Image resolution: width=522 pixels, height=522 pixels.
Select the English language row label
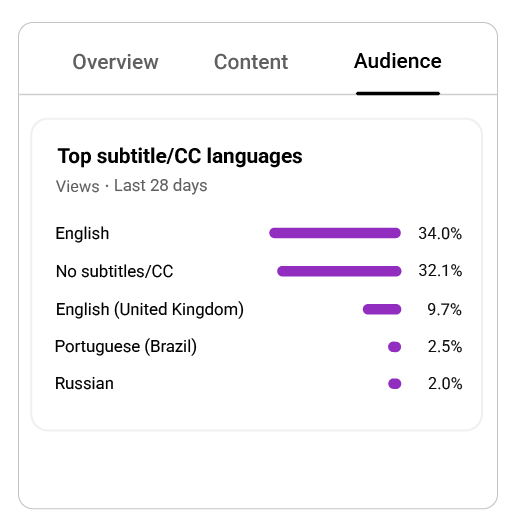point(82,233)
